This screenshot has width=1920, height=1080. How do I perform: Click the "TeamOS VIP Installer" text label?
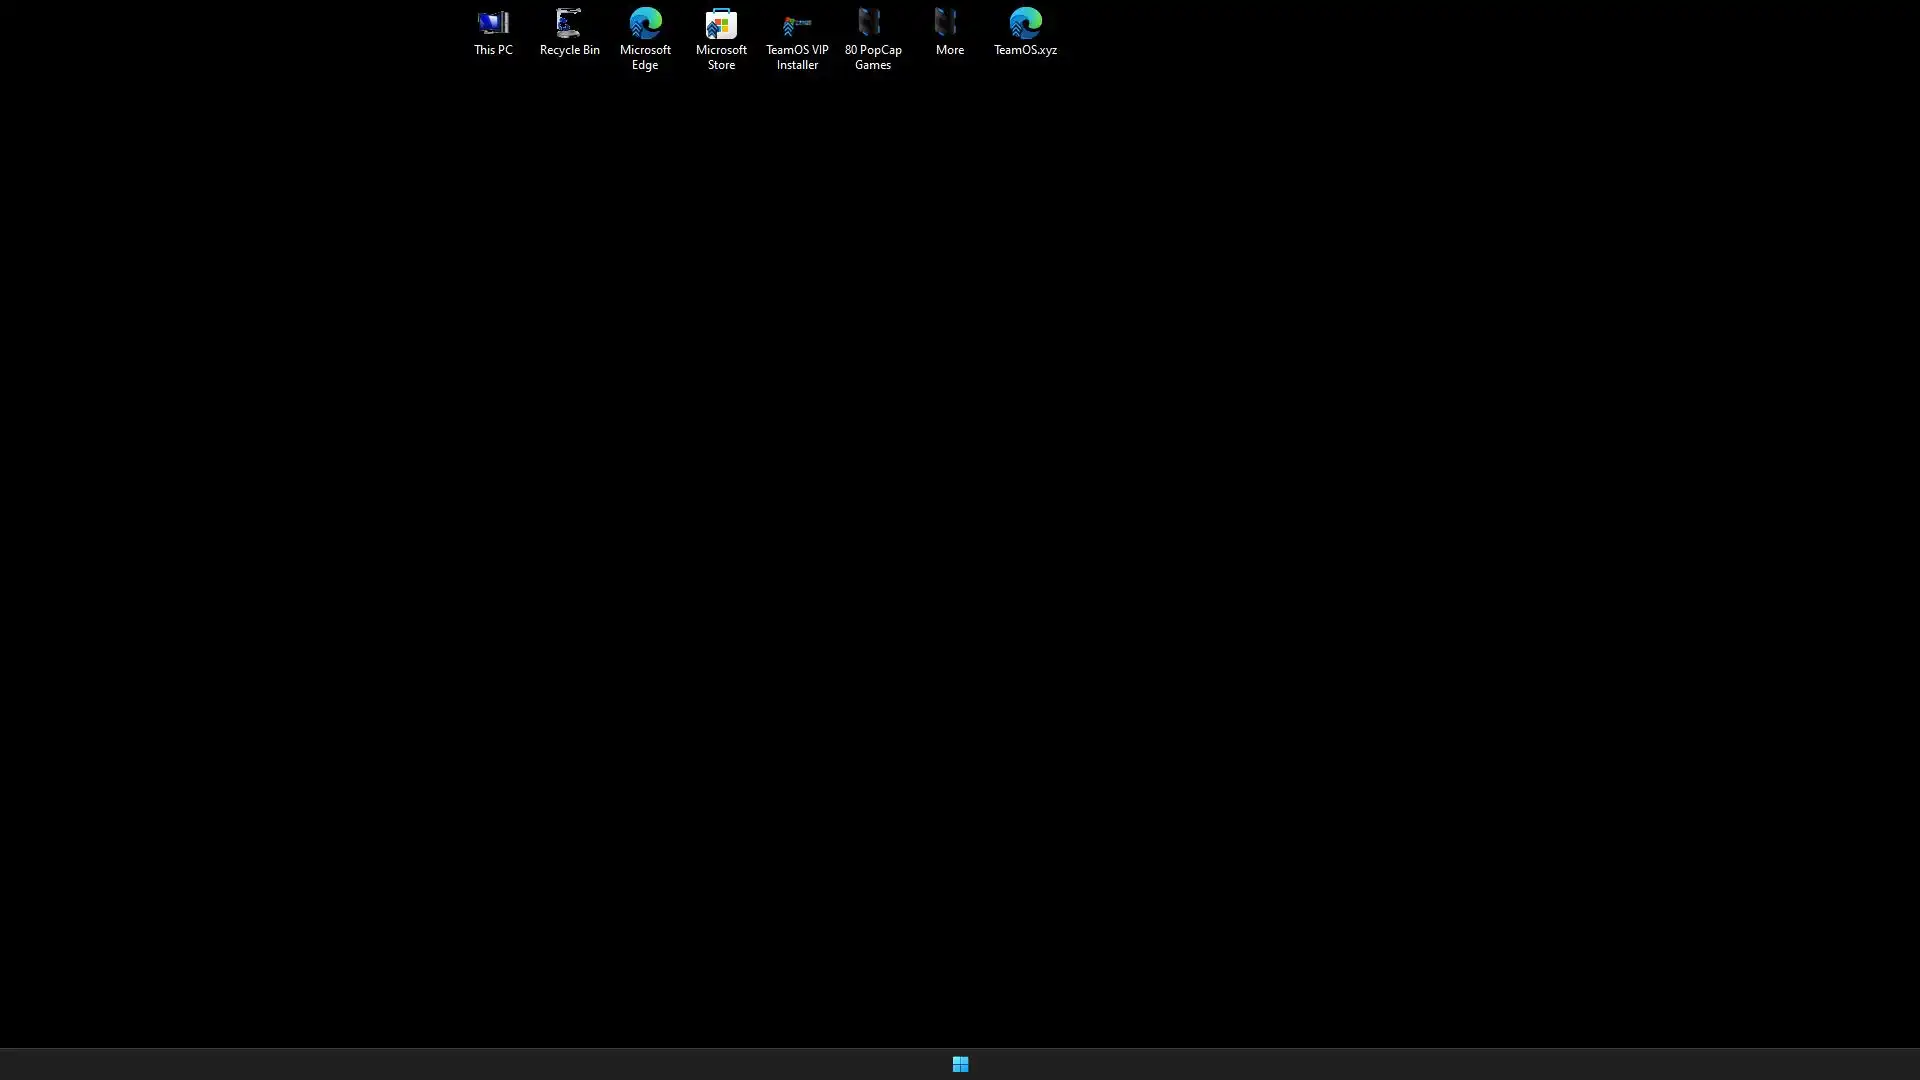(x=797, y=57)
